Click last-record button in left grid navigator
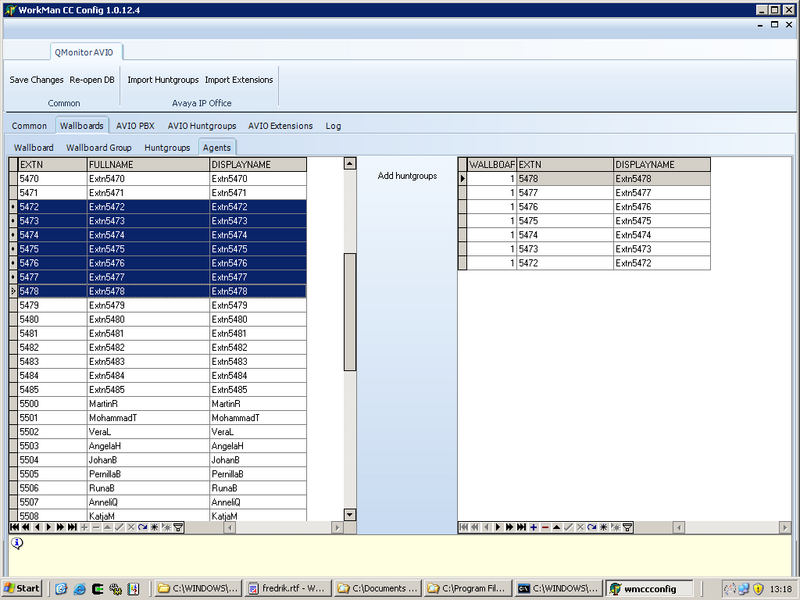 [72, 526]
